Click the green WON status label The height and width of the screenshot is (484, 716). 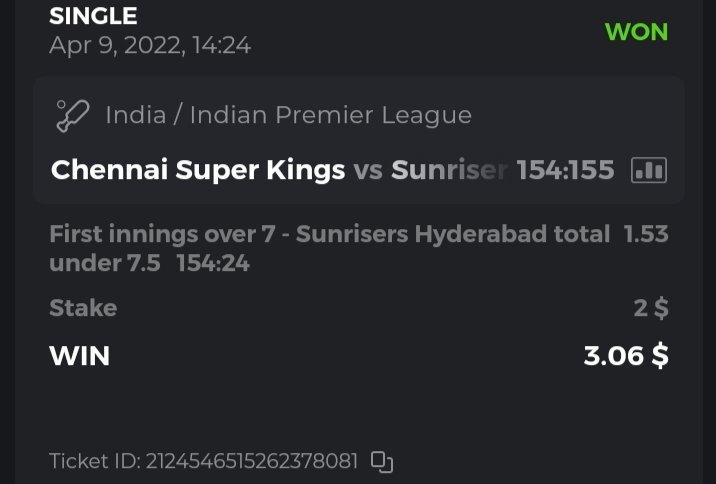click(636, 31)
